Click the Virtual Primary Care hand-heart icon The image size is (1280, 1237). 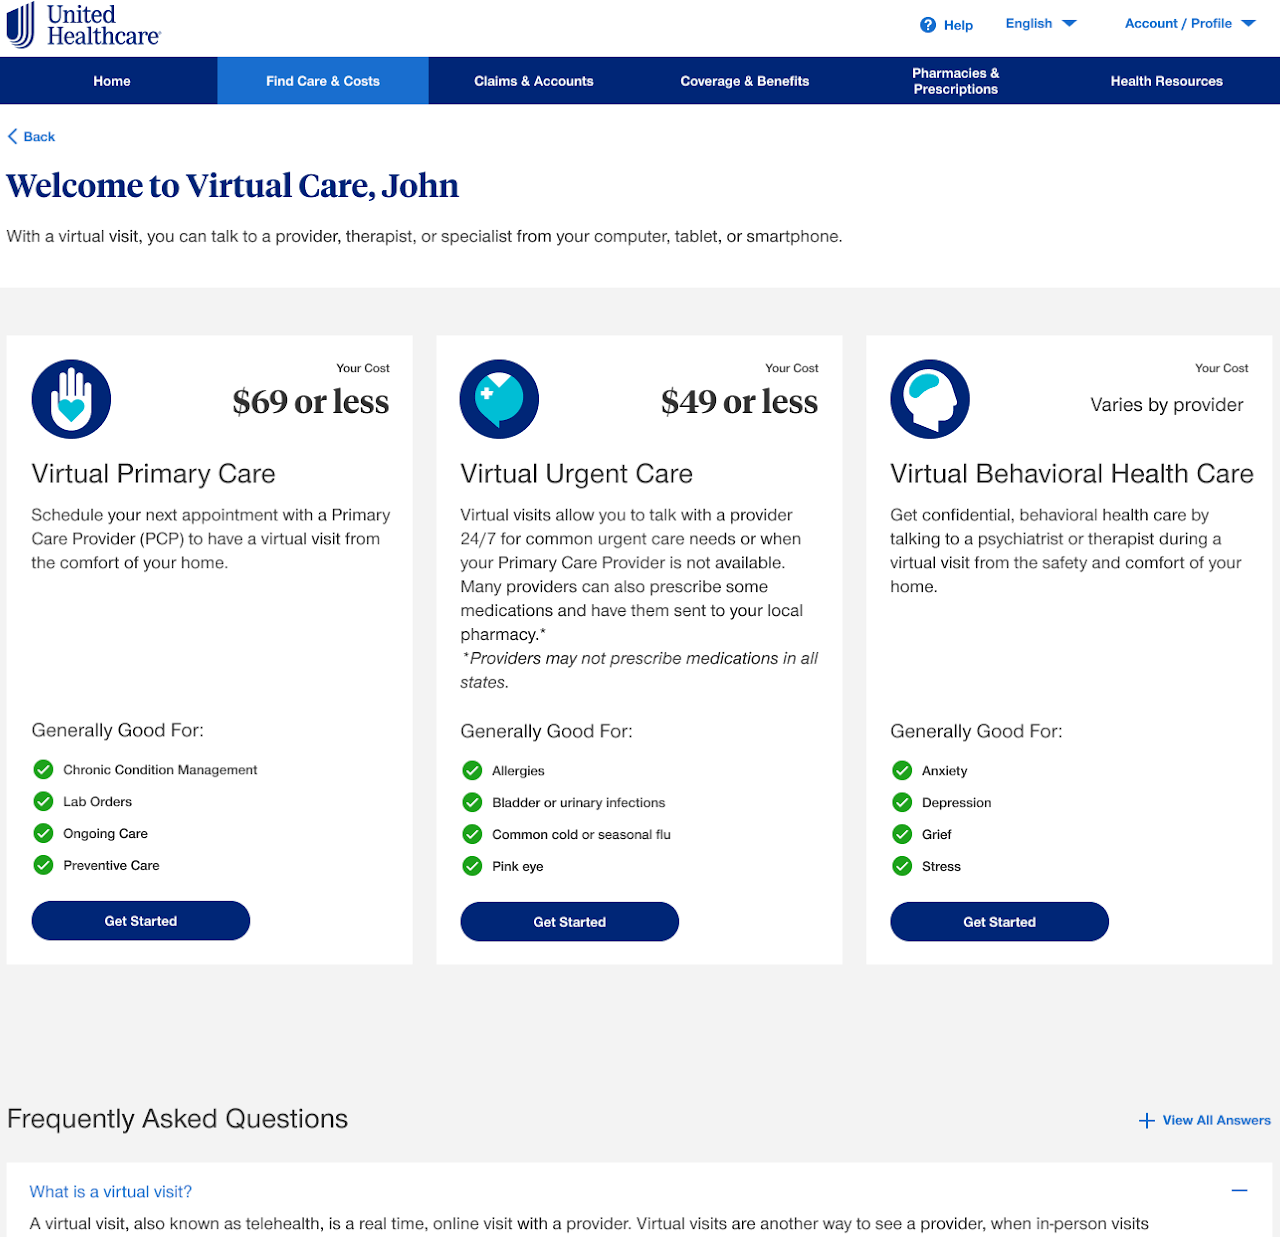click(x=71, y=399)
